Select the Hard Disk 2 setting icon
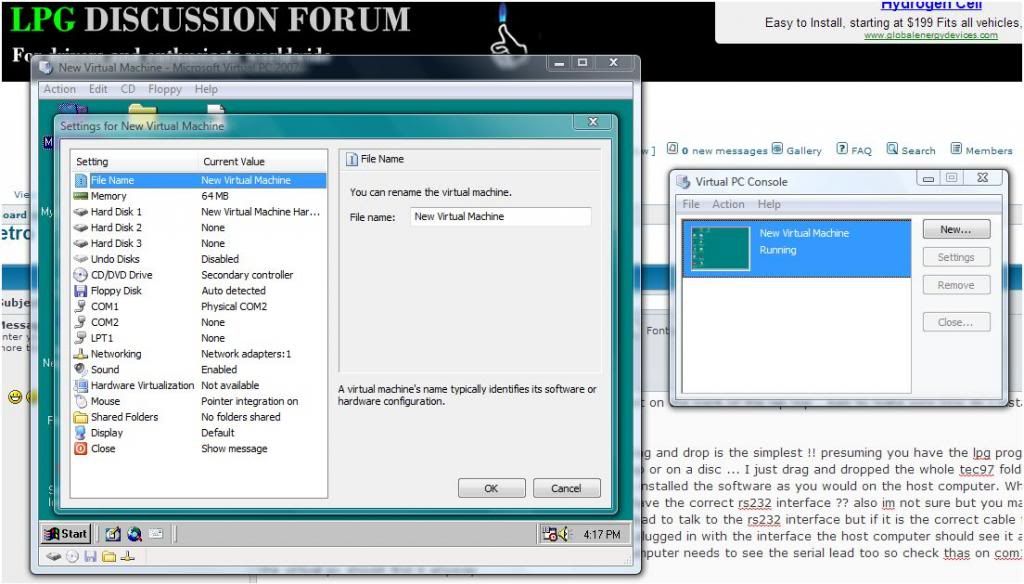The height and width of the screenshot is (584, 1024). 81,227
